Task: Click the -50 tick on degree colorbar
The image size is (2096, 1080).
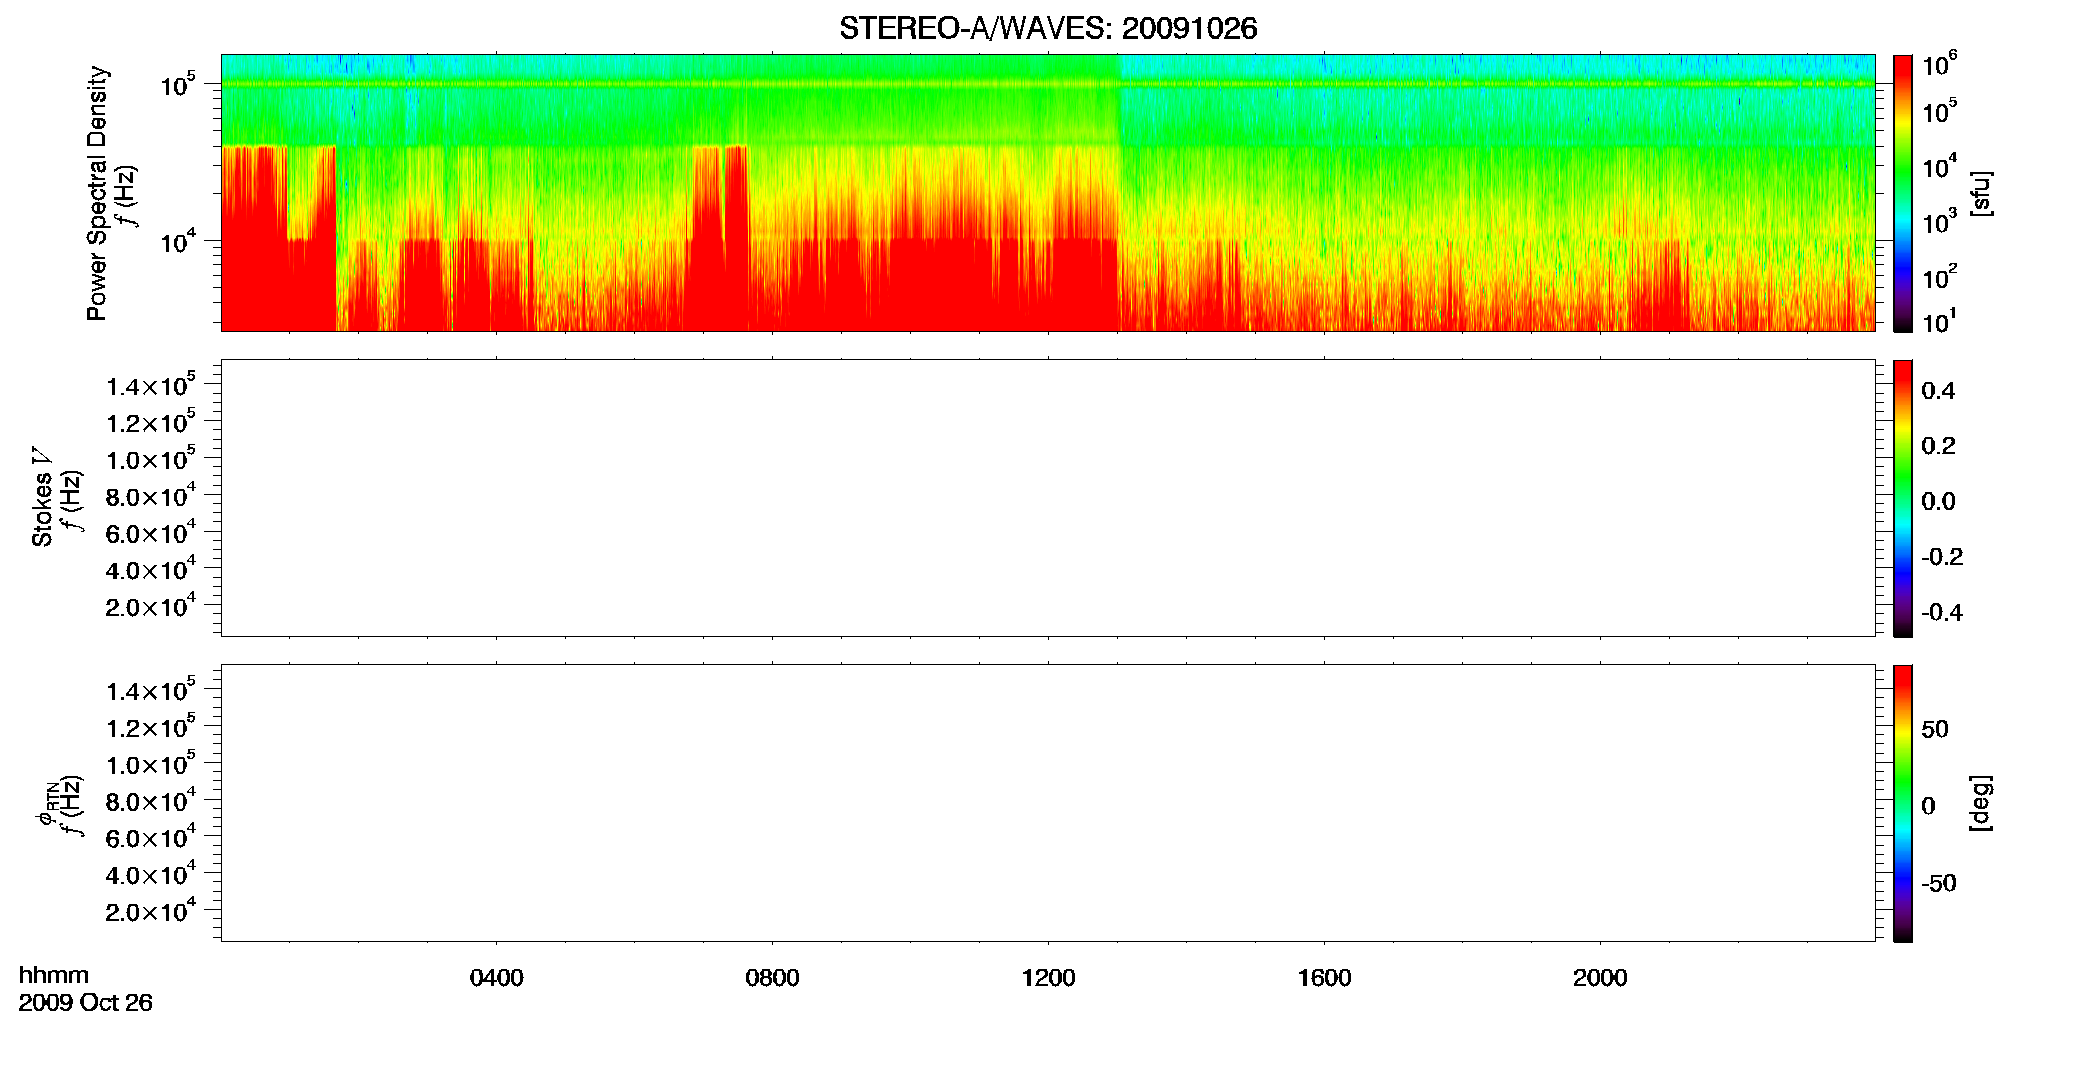Action: pyautogui.click(x=1938, y=884)
